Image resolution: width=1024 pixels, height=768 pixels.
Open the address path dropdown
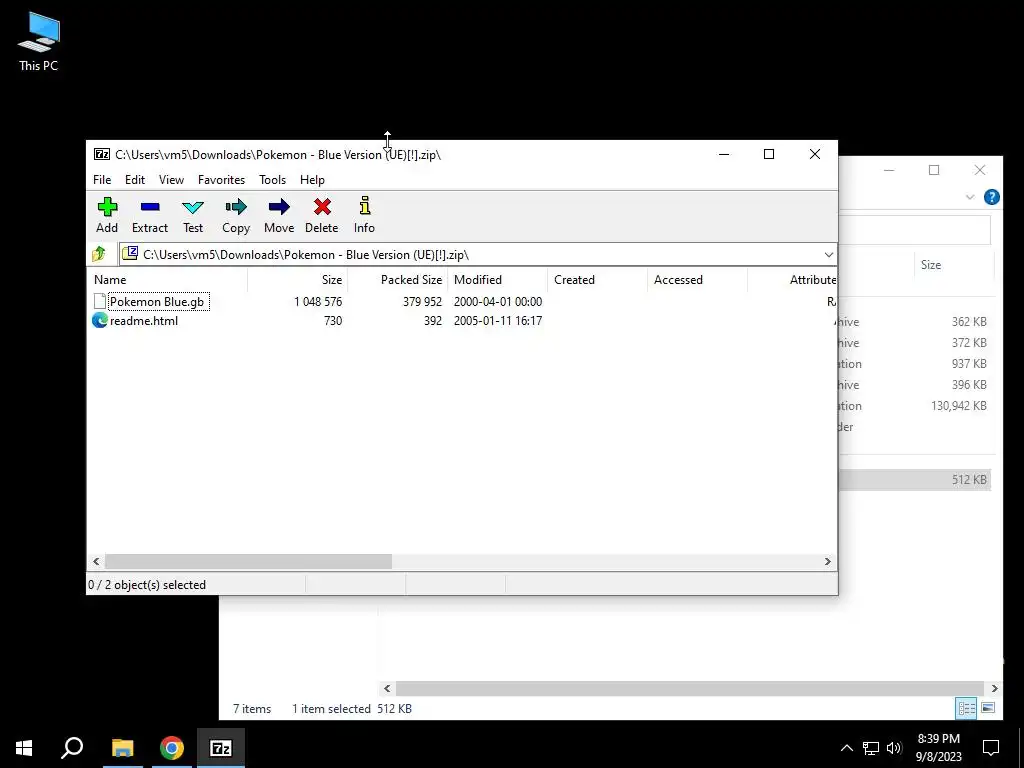(828, 254)
